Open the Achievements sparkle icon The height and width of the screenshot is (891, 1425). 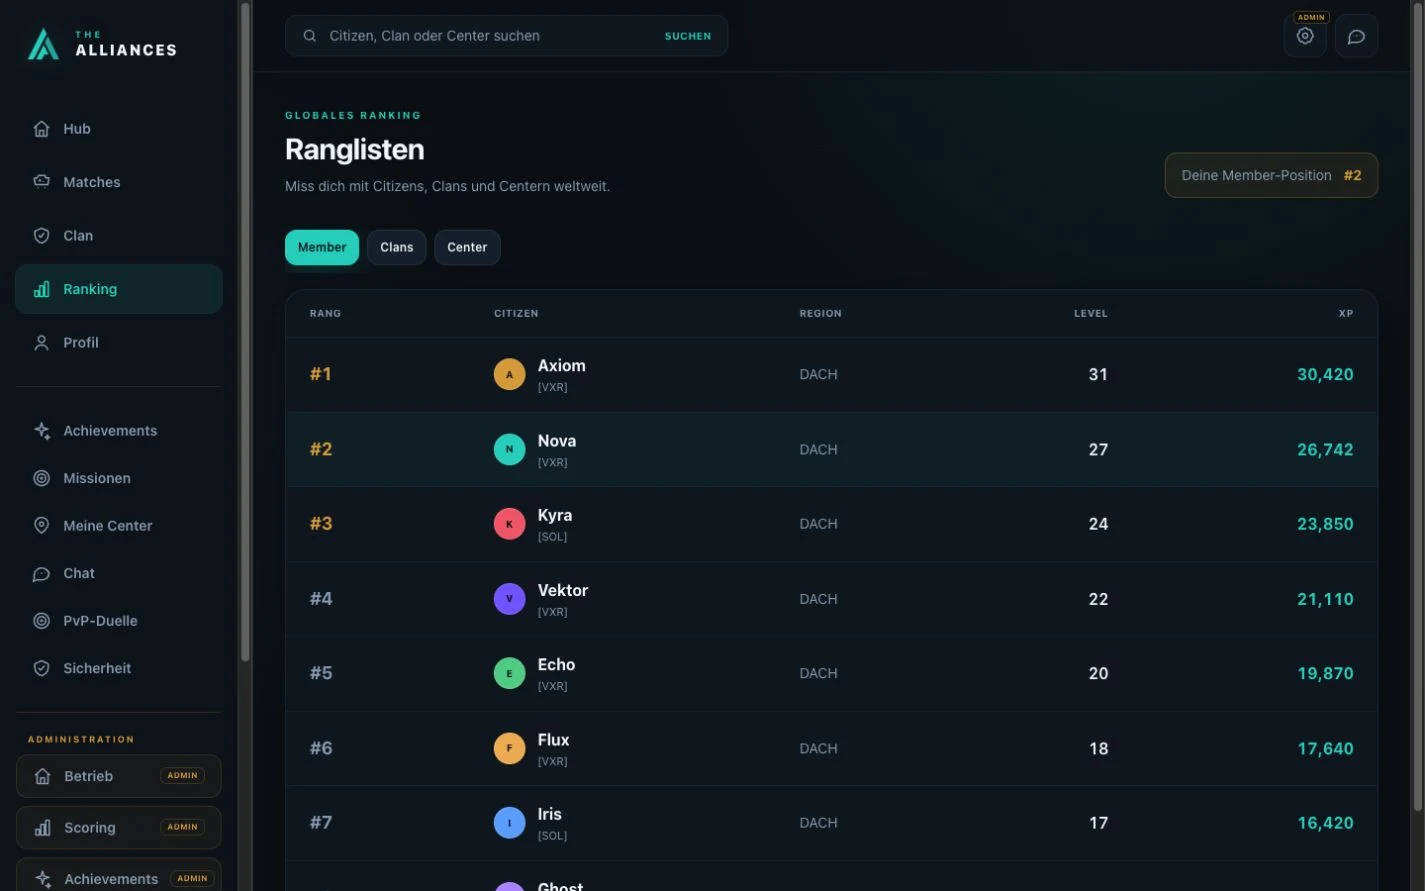[x=42, y=431]
